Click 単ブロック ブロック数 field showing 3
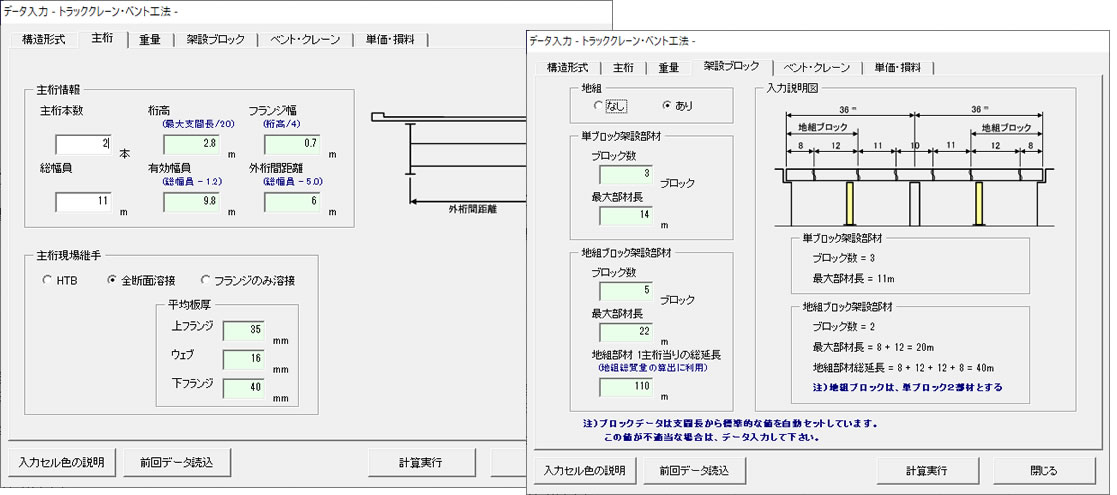Image resolution: width=1117 pixels, height=495 pixels. 626,175
